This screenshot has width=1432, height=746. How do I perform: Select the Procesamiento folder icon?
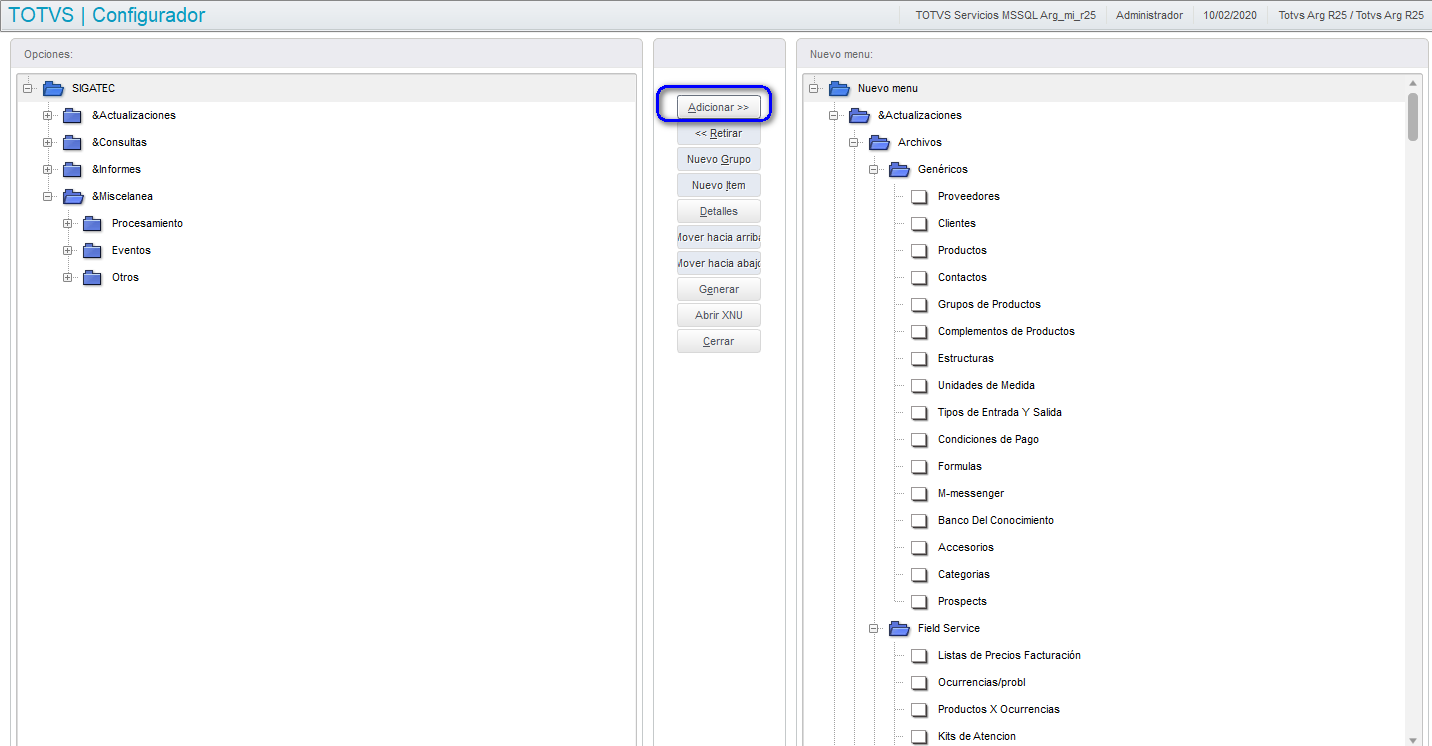[92, 224]
